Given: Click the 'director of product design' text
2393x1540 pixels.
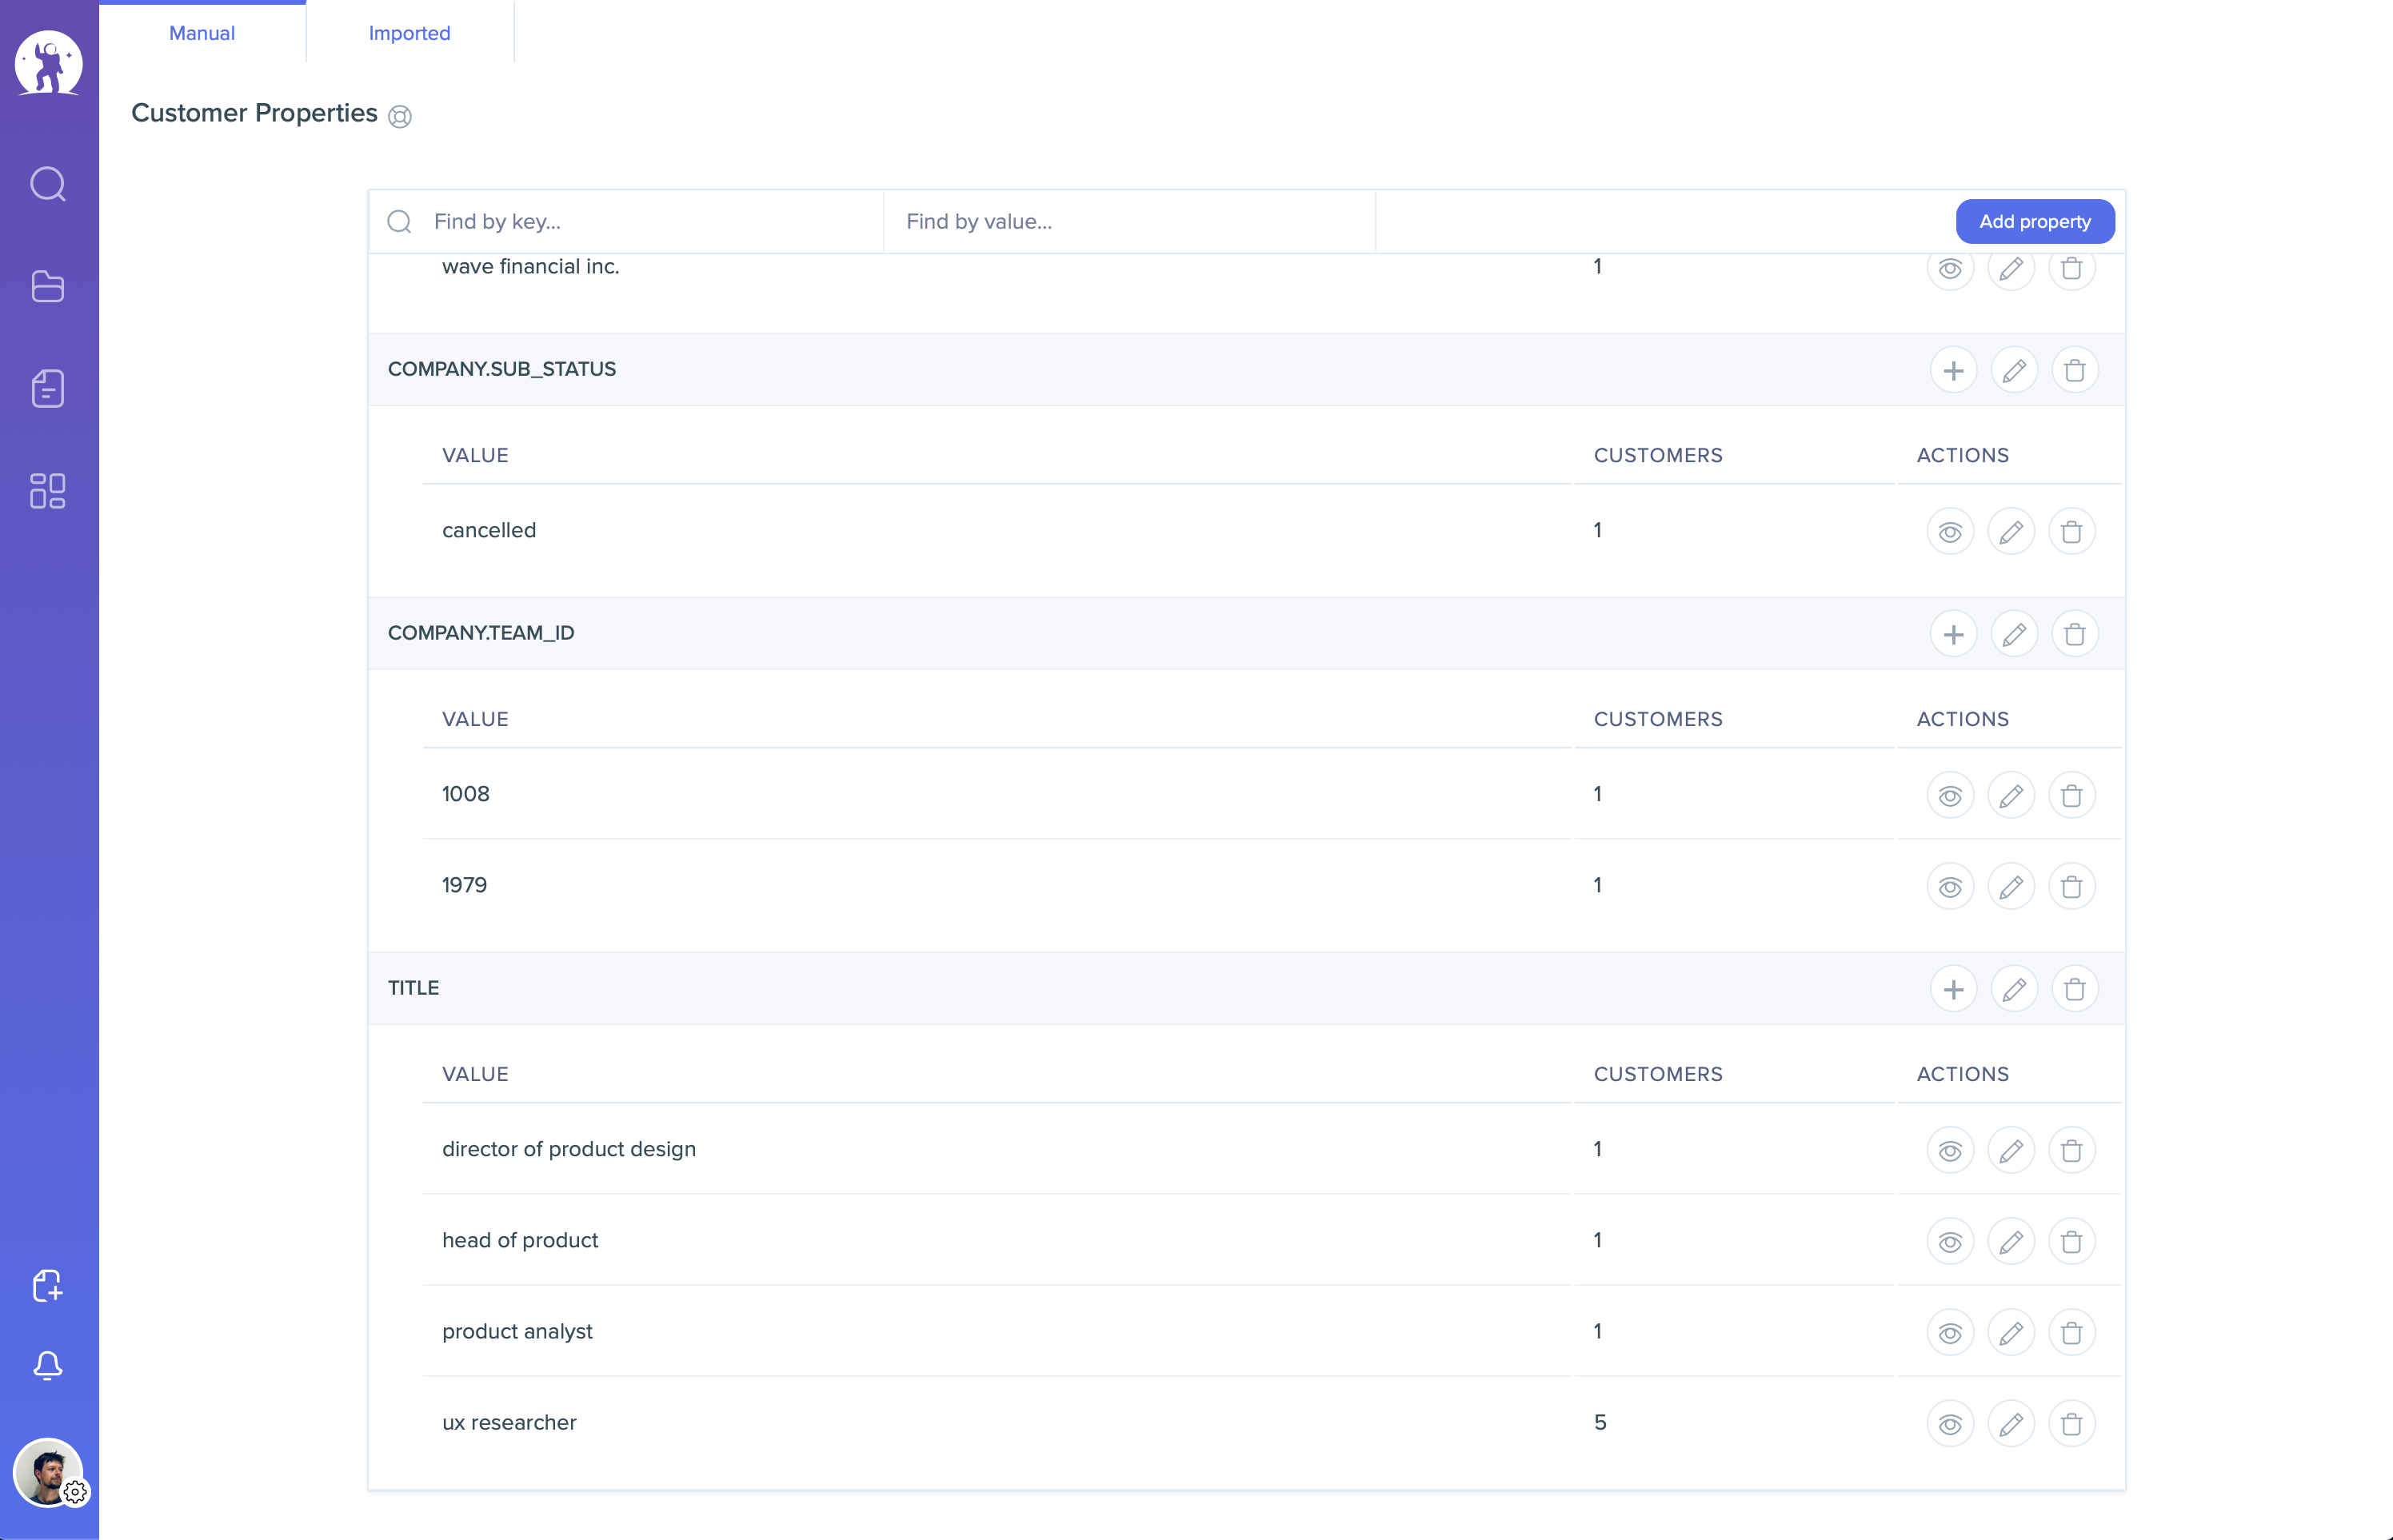Looking at the screenshot, I should click(569, 1149).
